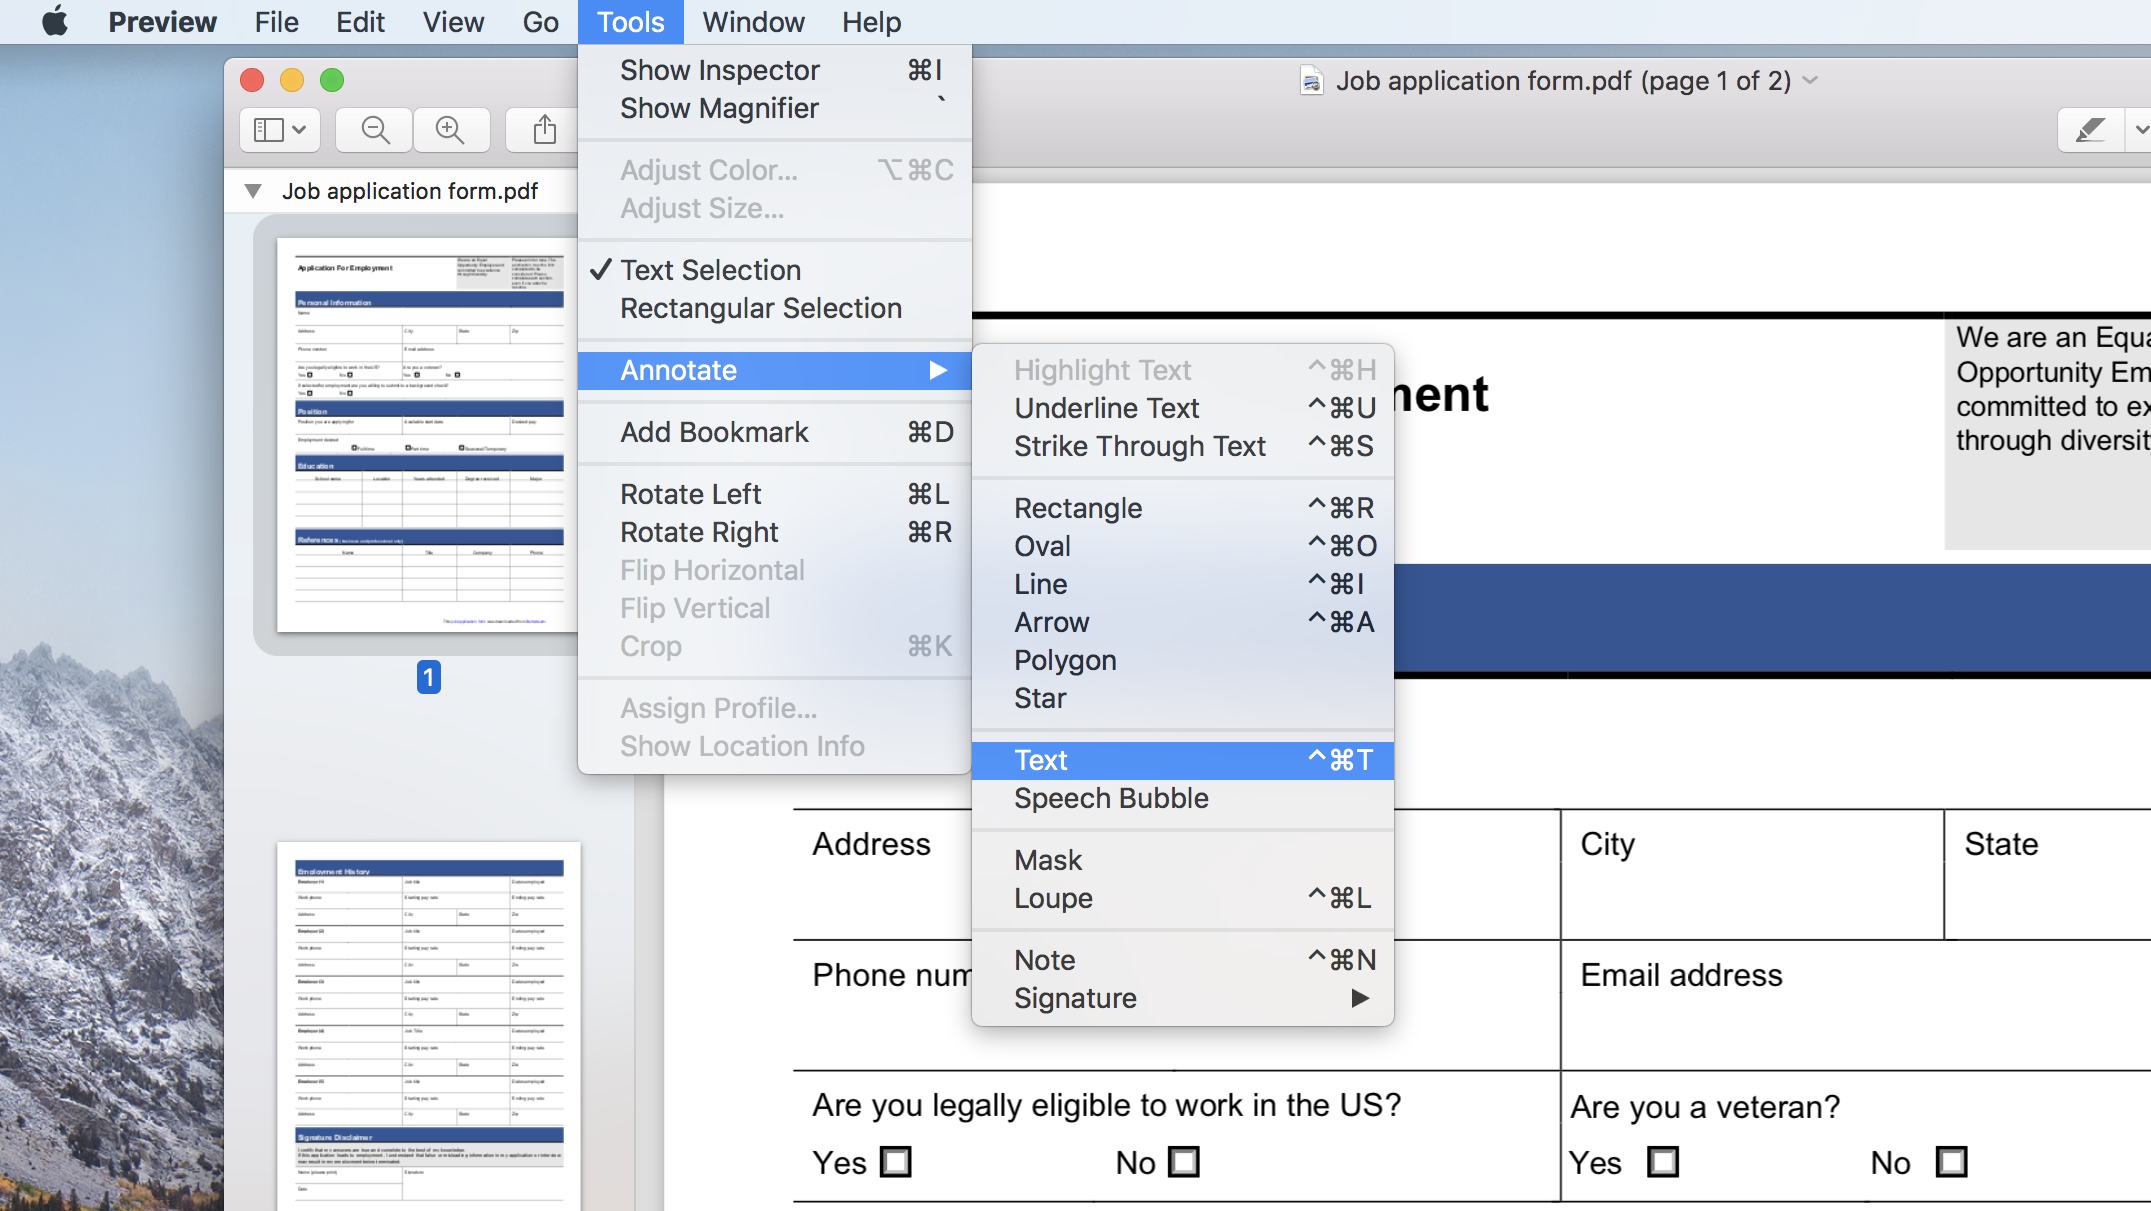Select the Note annotation tool

coord(1043,958)
